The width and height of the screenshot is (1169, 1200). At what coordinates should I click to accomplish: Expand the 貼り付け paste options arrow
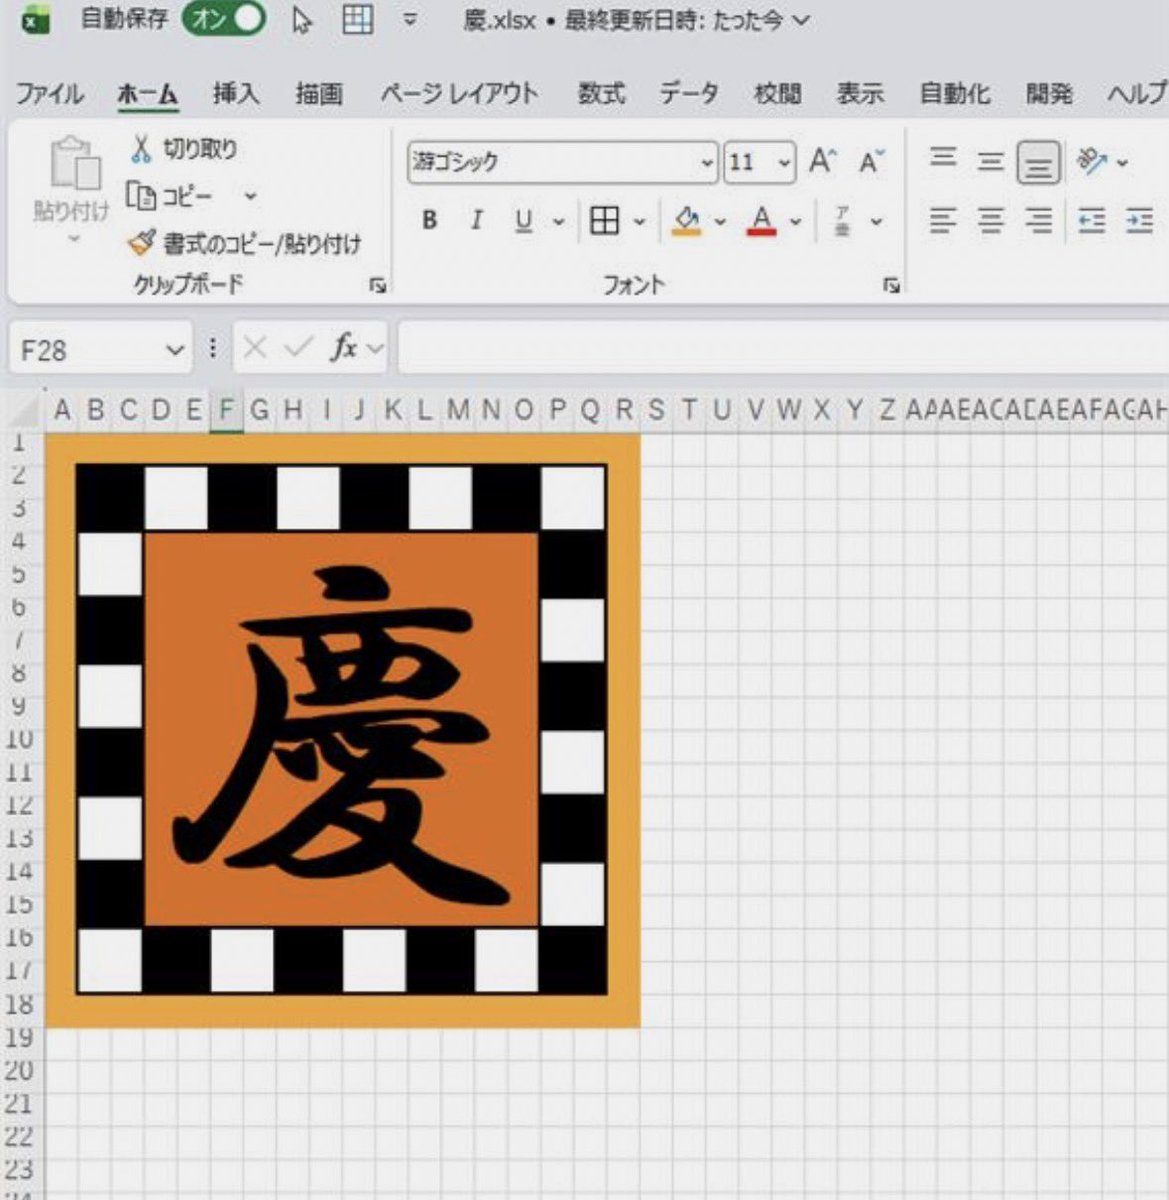click(x=73, y=239)
